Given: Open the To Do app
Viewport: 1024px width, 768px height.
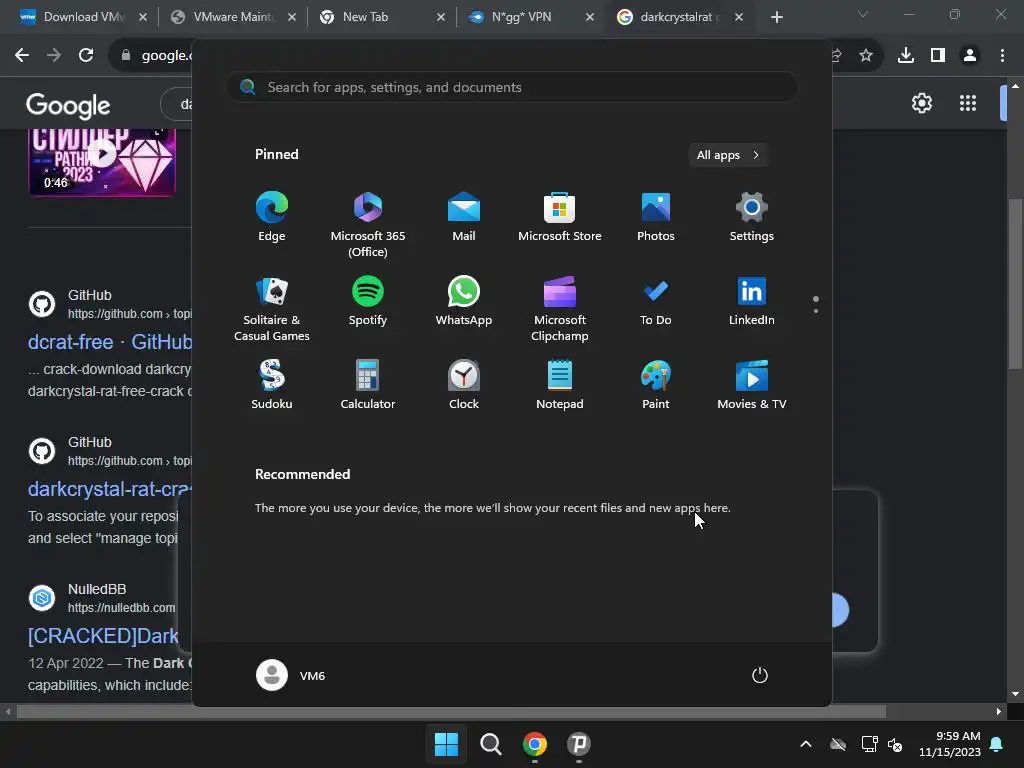Looking at the screenshot, I should coord(656,301).
